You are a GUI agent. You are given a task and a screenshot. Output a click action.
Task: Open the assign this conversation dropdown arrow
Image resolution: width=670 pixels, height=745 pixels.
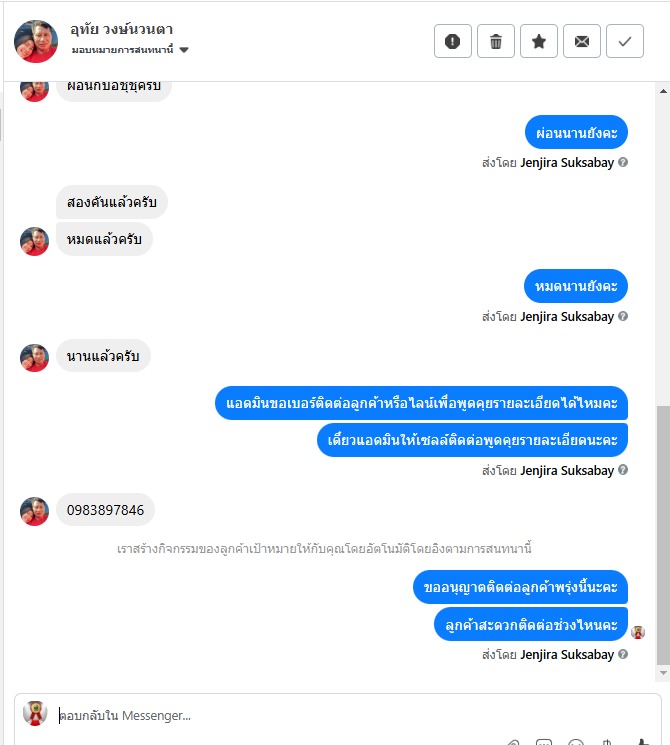[x=184, y=50]
